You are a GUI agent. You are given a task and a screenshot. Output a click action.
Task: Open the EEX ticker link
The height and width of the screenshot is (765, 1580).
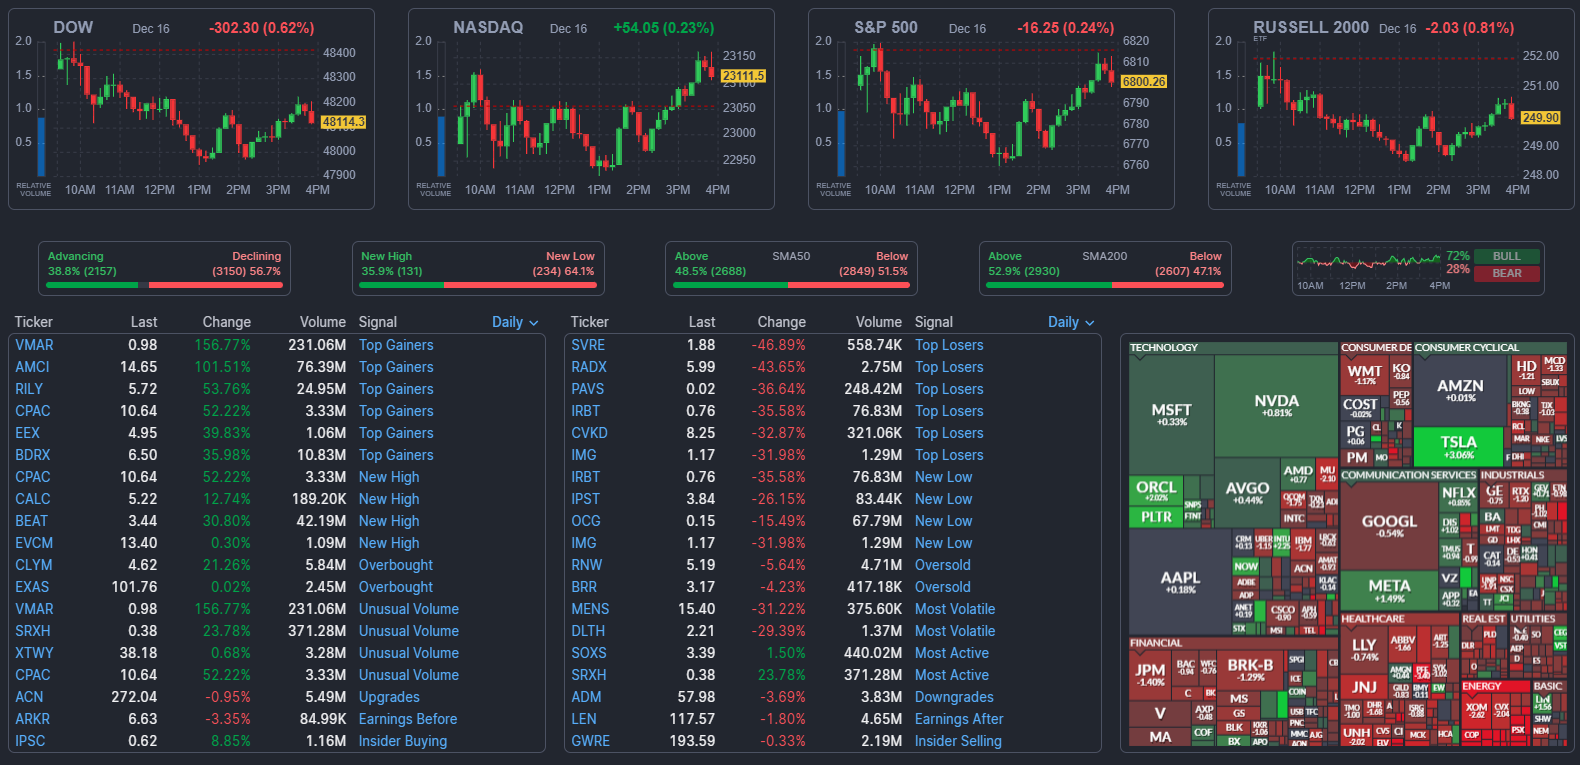pos(28,433)
